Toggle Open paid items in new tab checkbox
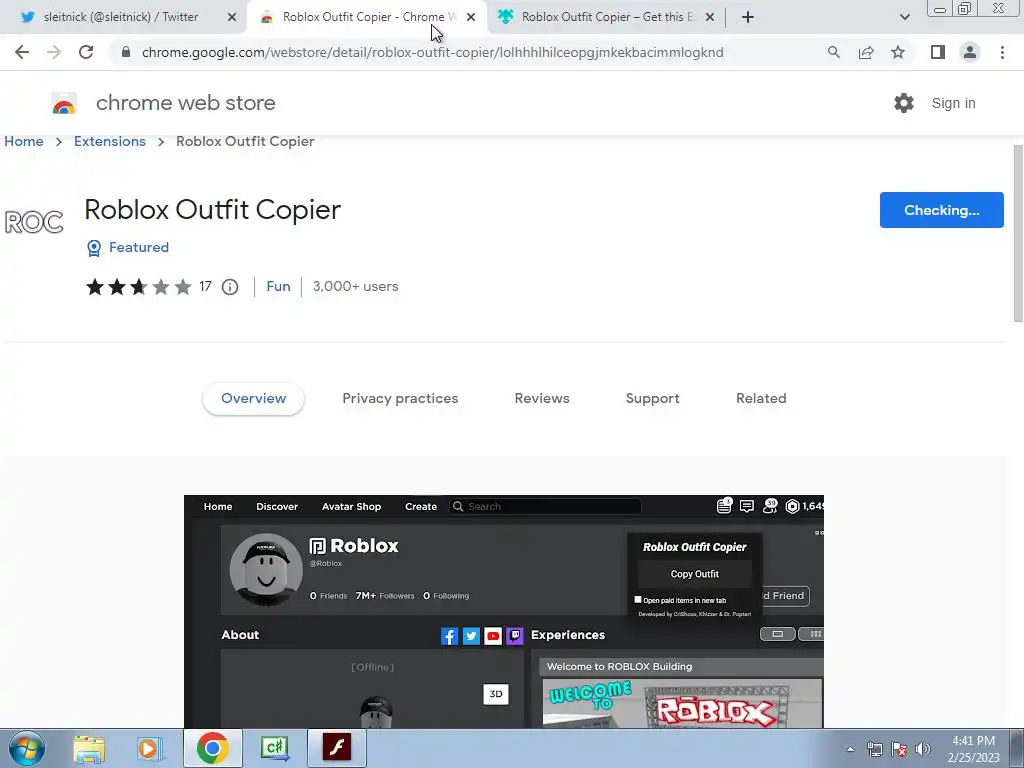Image resolution: width=1024 pixels, height=768 pixels. point(638,600)
